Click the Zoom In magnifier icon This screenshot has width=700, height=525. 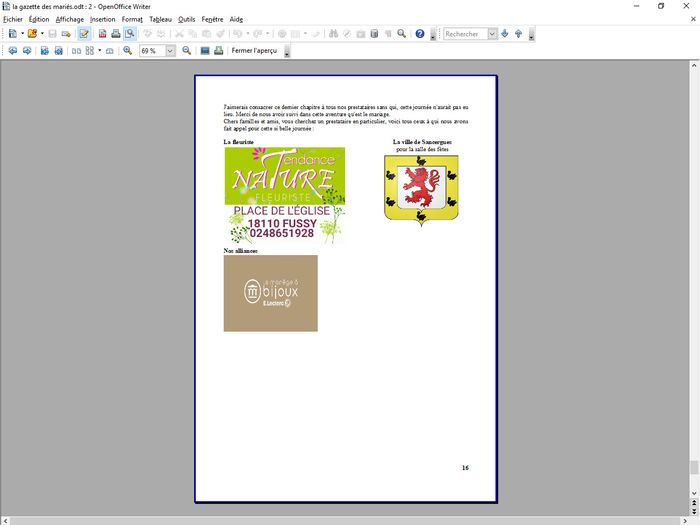coord(128,50)
